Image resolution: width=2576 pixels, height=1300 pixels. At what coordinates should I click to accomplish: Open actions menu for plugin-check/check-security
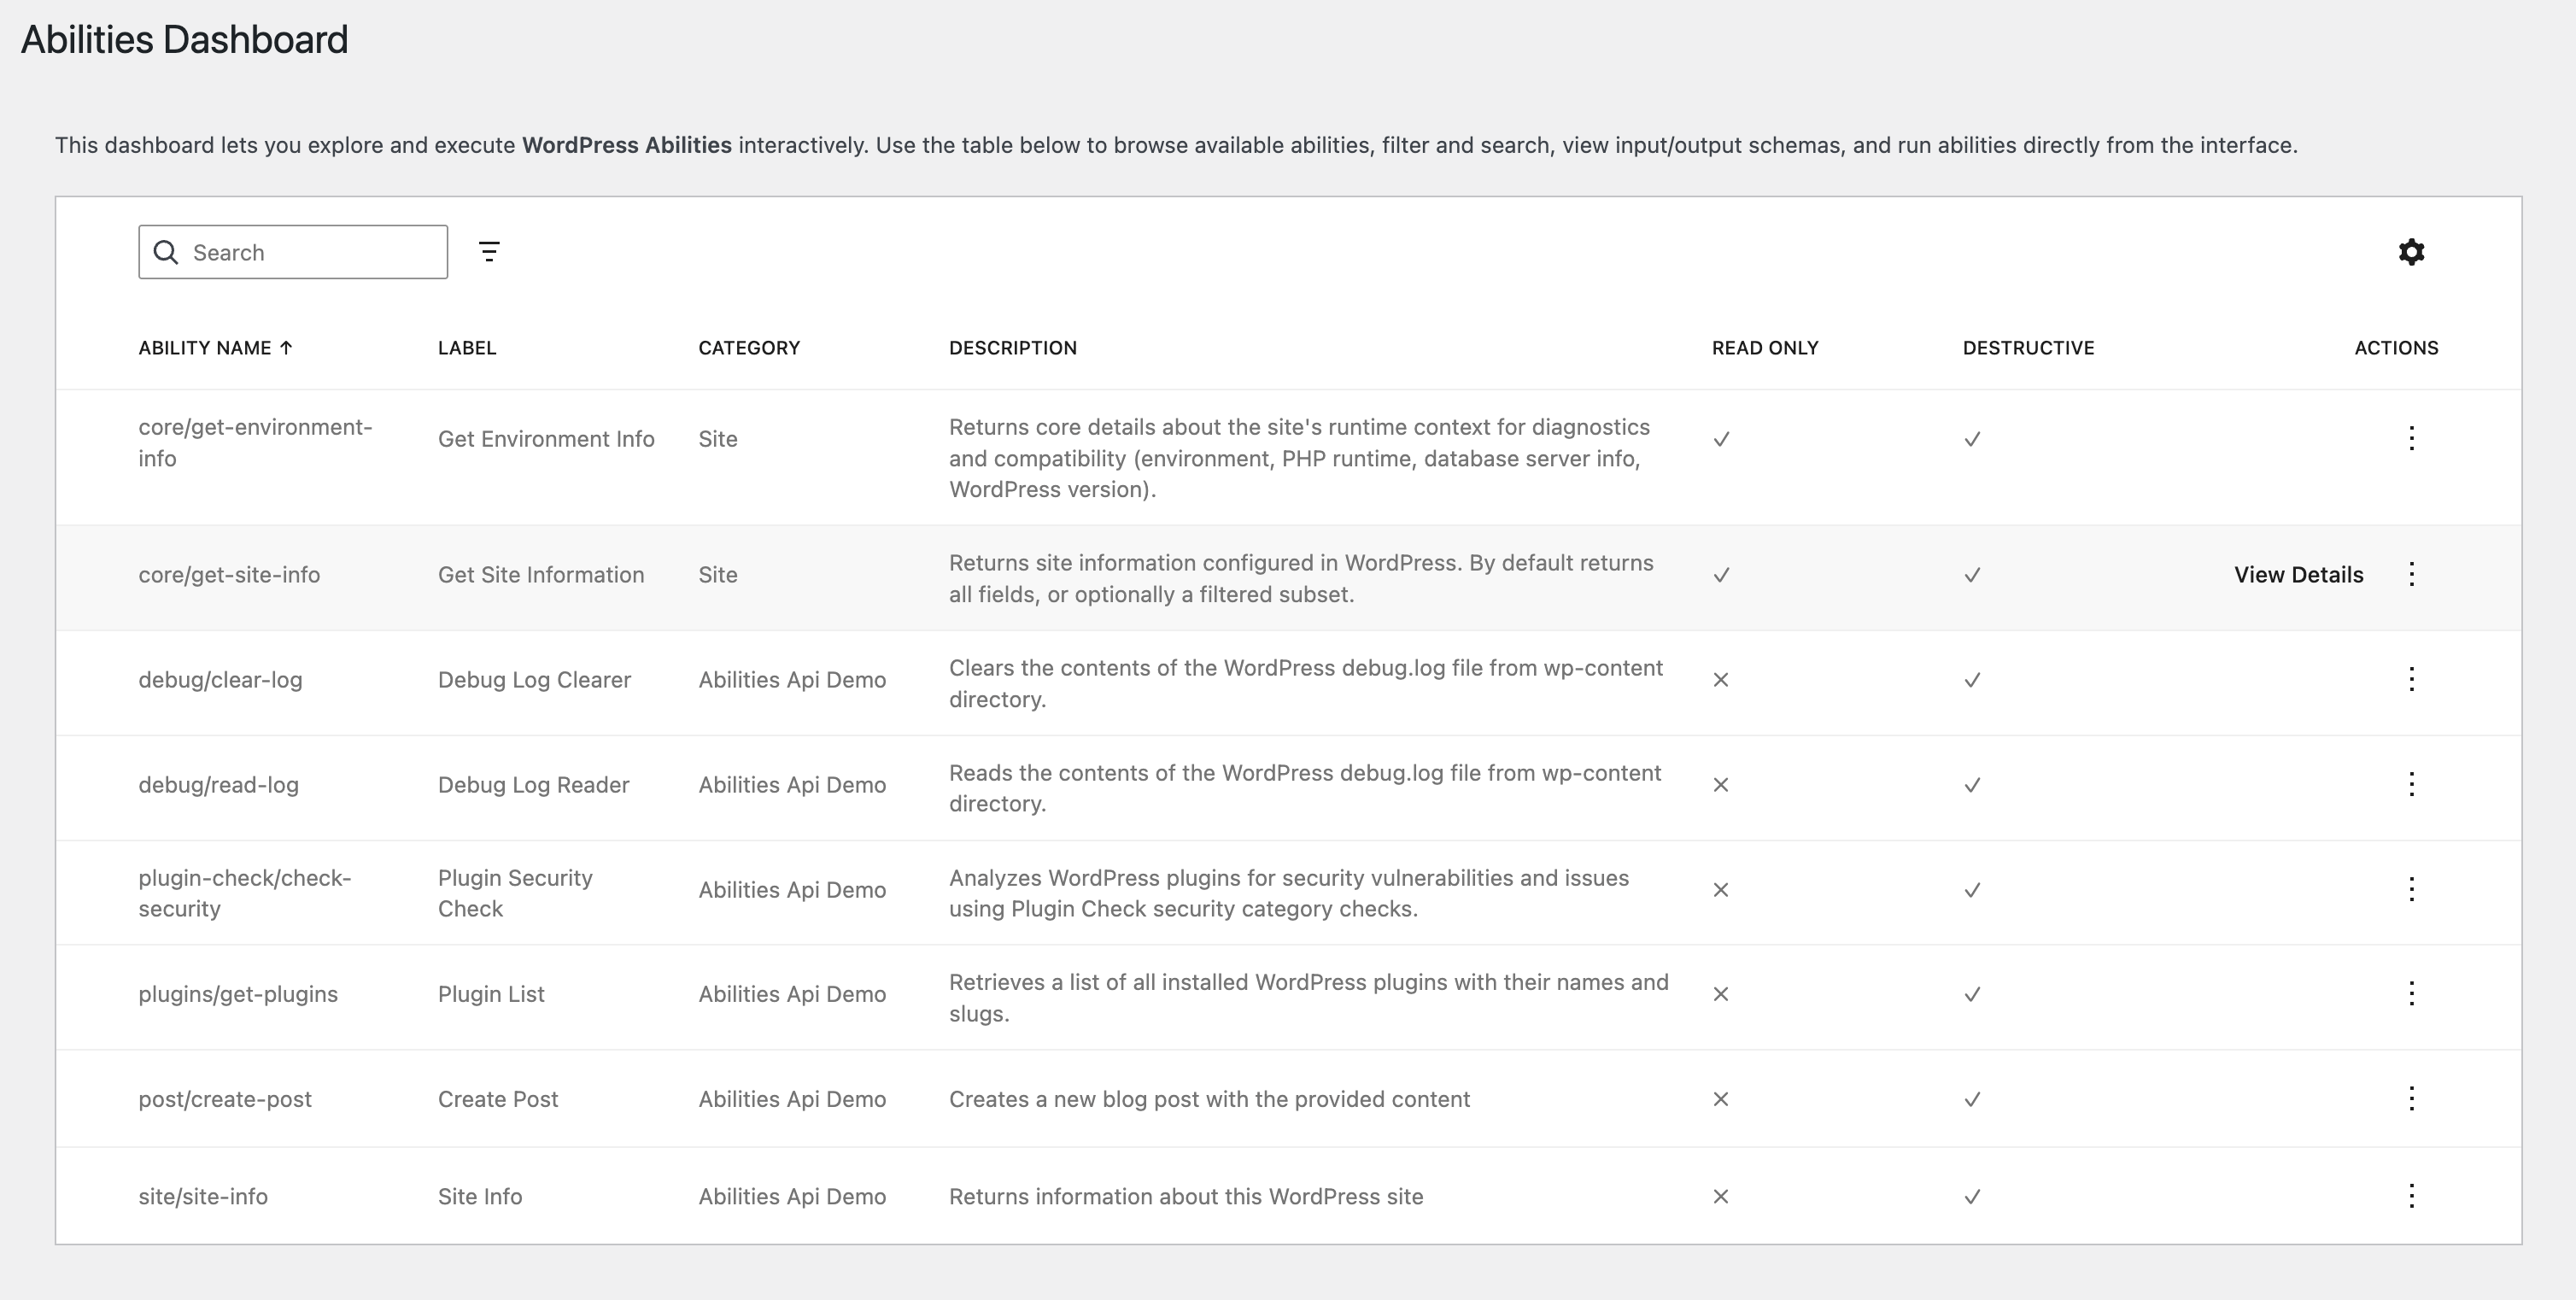click(x=2411, y=889)
